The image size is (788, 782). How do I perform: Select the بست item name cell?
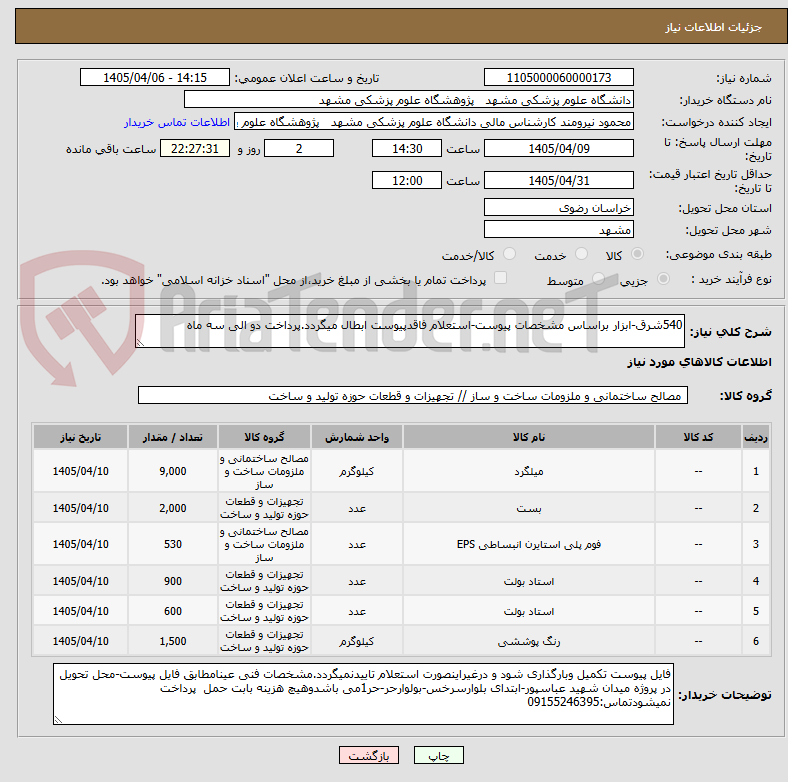[529, 508]
